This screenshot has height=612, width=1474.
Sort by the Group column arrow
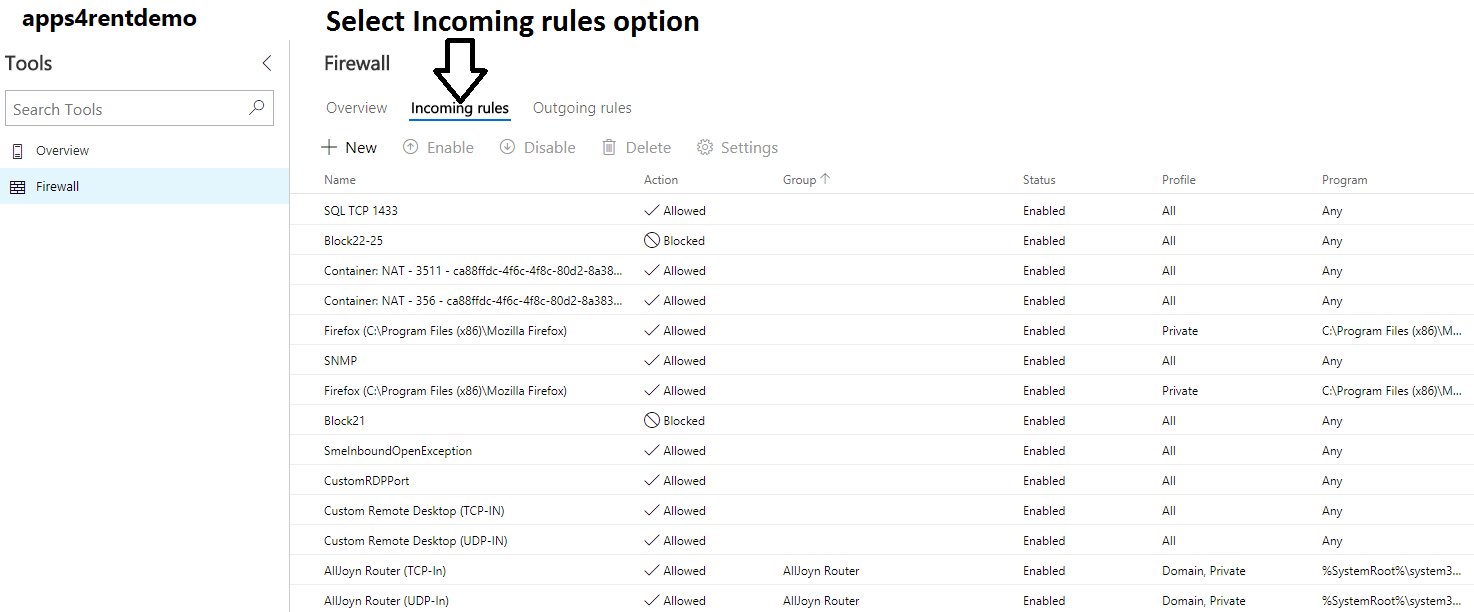pyautogui.click(x=825, y=179)
